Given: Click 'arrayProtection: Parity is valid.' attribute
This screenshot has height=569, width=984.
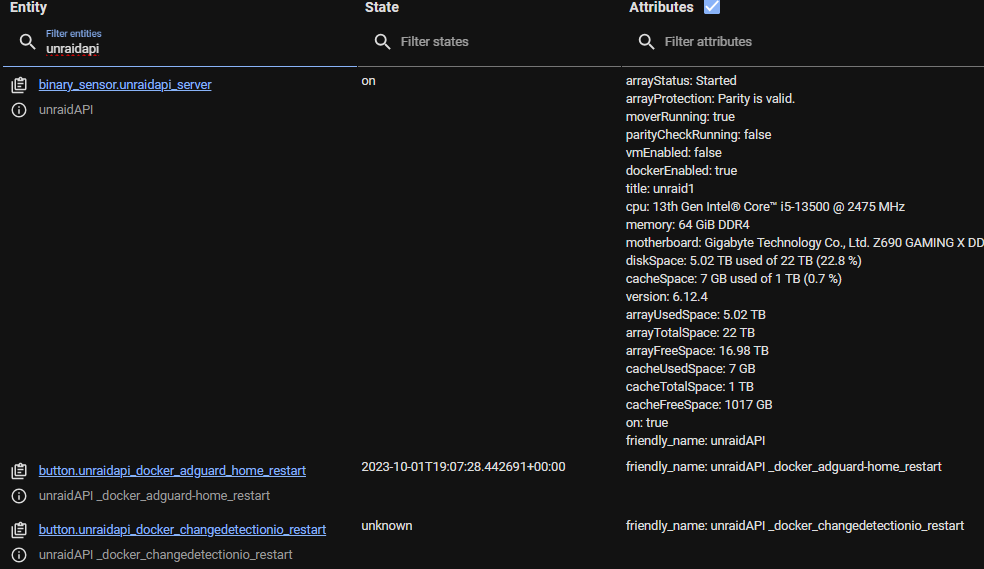Looking at the screenshot, I should pyautogui.click(x=710, y=98).
